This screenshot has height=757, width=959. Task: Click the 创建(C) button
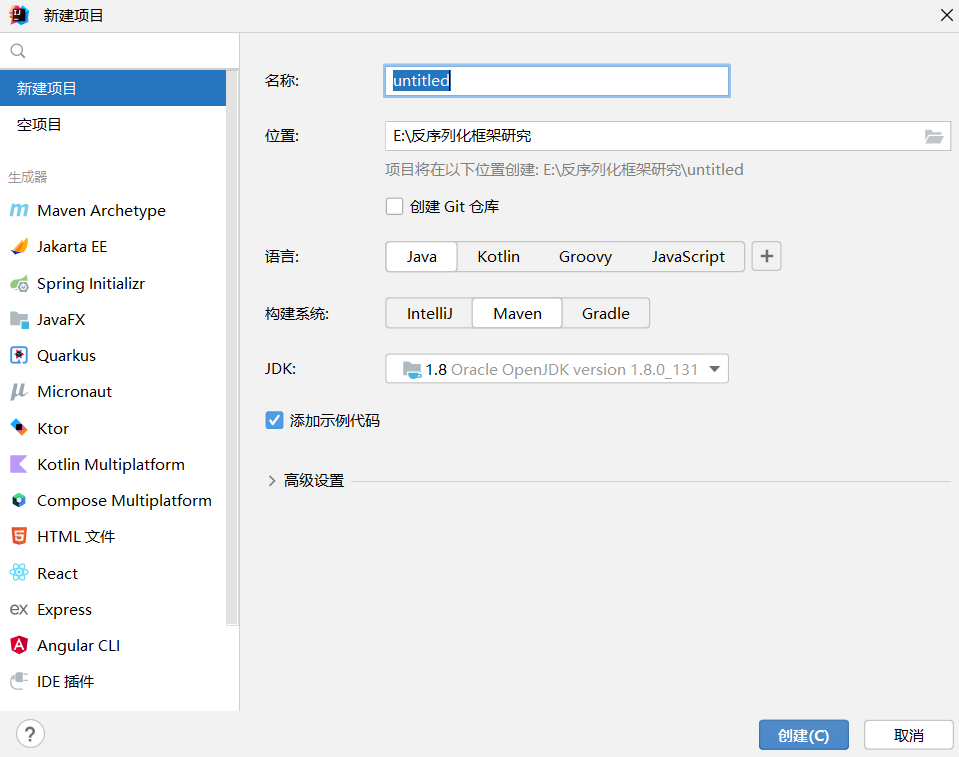[804, 735]
